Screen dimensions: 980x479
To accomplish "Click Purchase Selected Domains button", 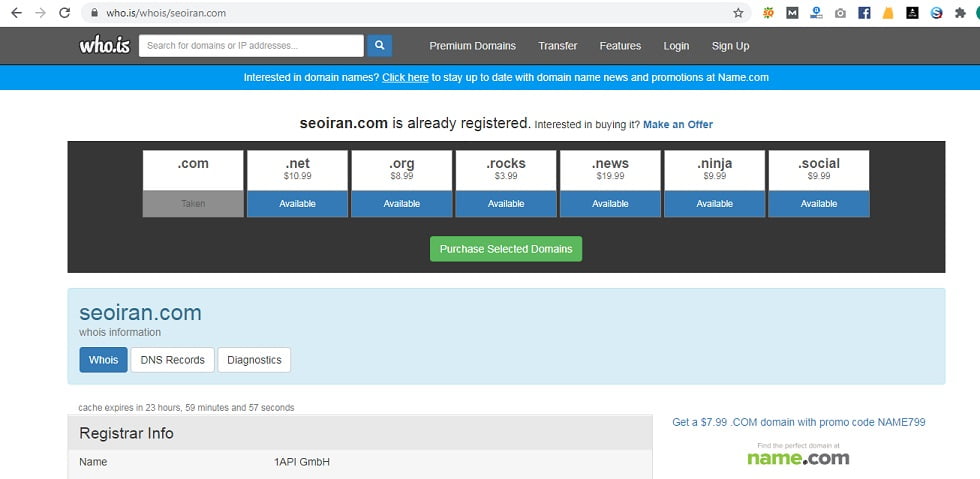I will (506, 249).
